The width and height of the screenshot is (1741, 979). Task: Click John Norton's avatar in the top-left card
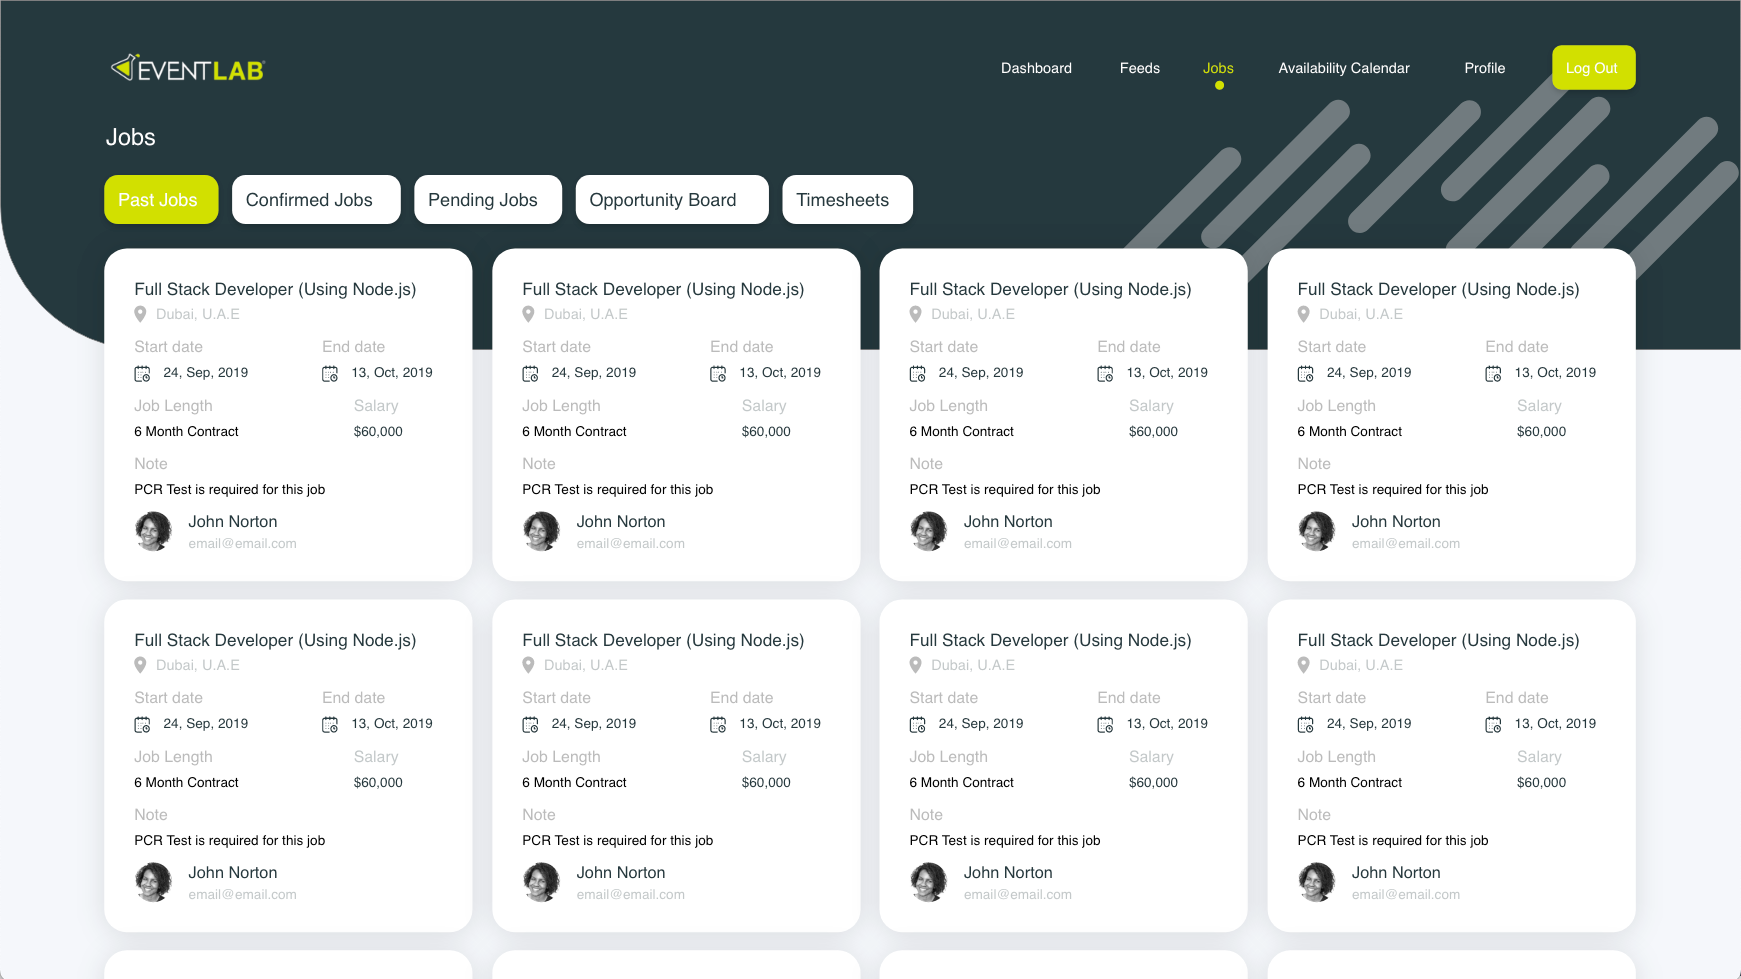(154, 531)
